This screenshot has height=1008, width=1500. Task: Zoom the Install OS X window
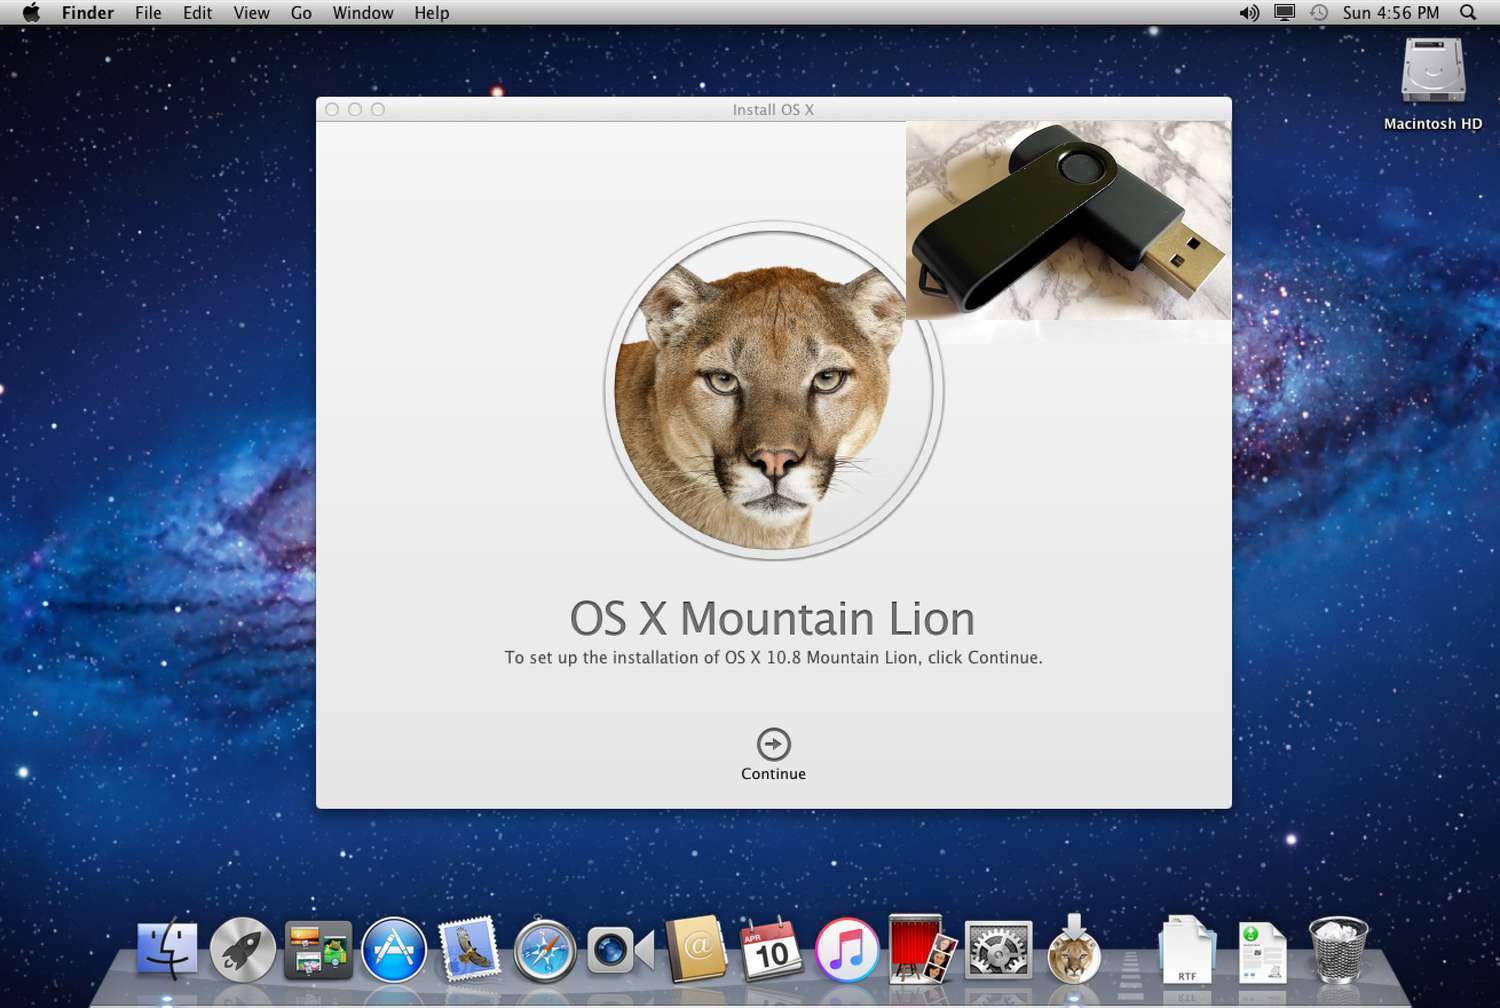(x=378, y=109)
